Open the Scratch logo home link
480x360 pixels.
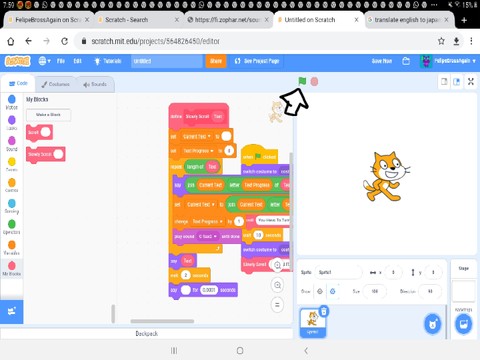tap(17, 61)
